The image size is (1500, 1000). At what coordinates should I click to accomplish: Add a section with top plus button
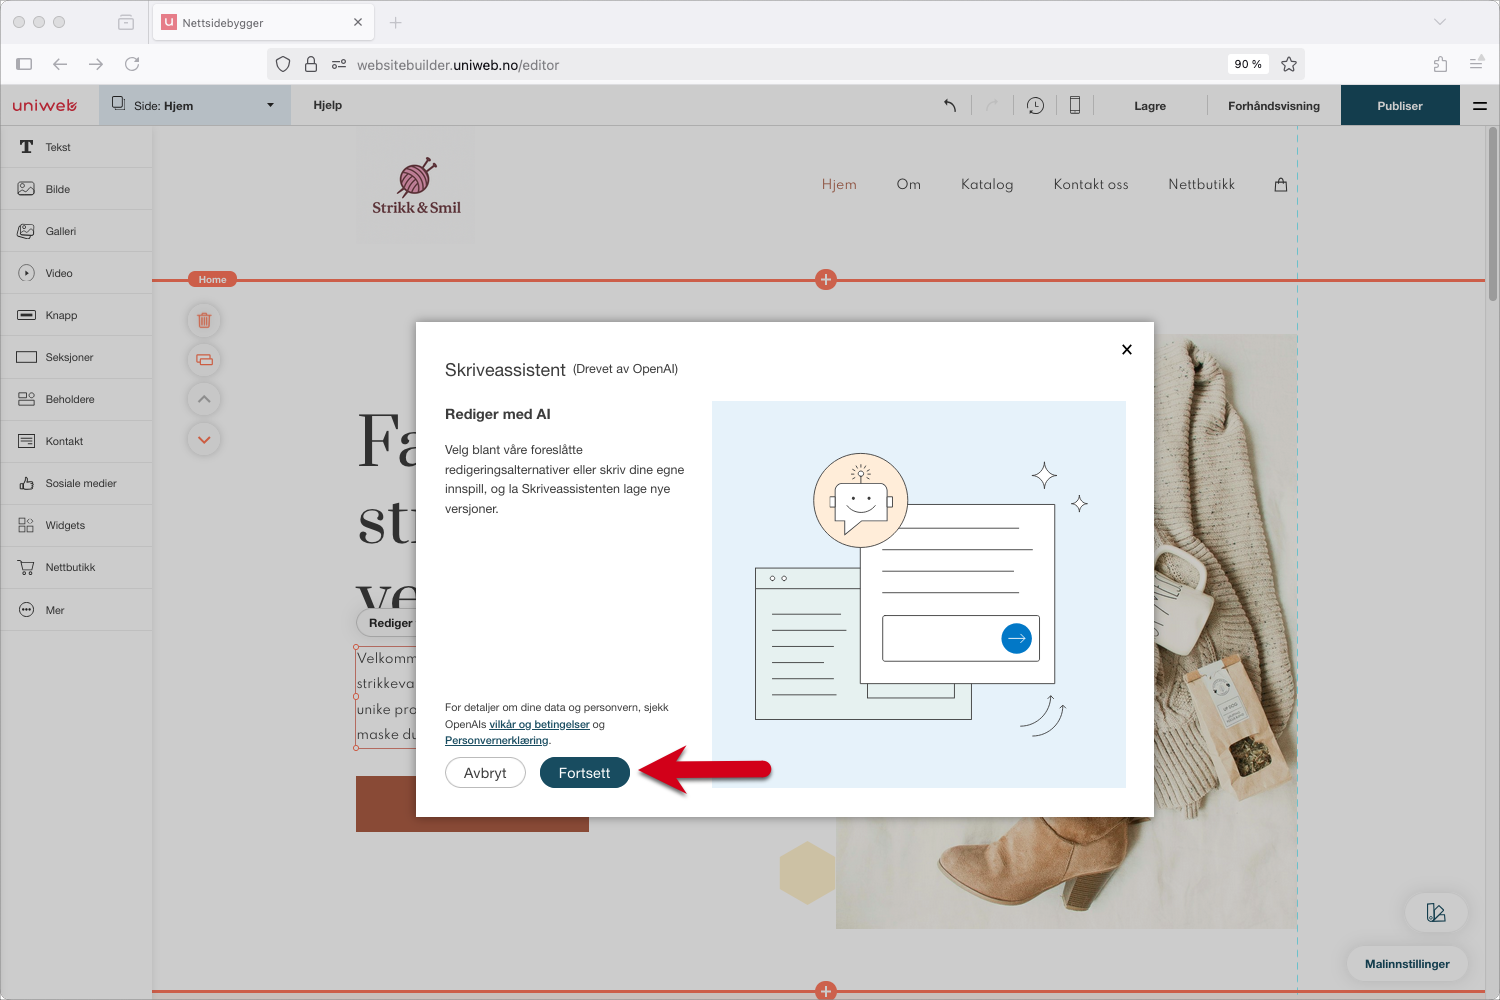[x=826, y=280]
